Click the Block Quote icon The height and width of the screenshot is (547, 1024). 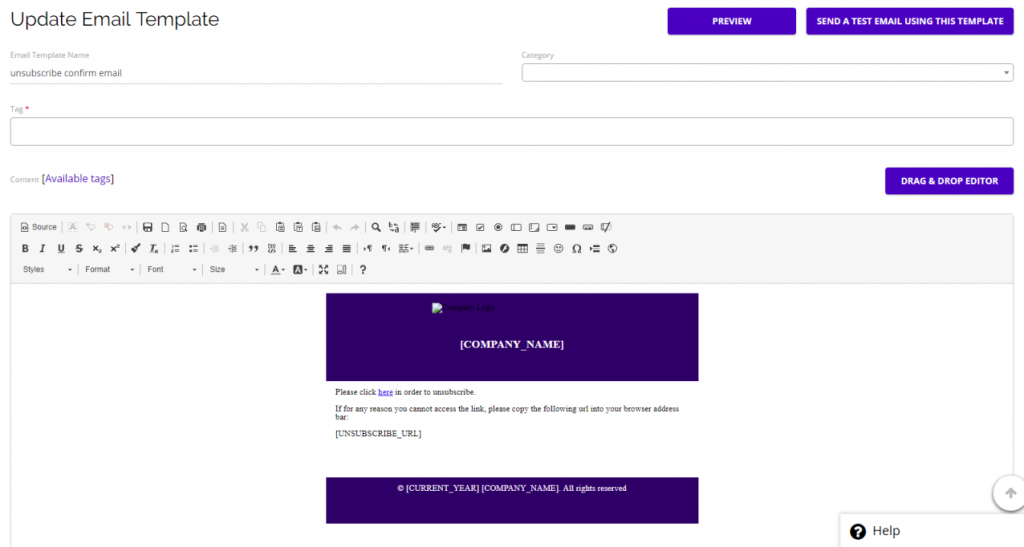point(253,248)
